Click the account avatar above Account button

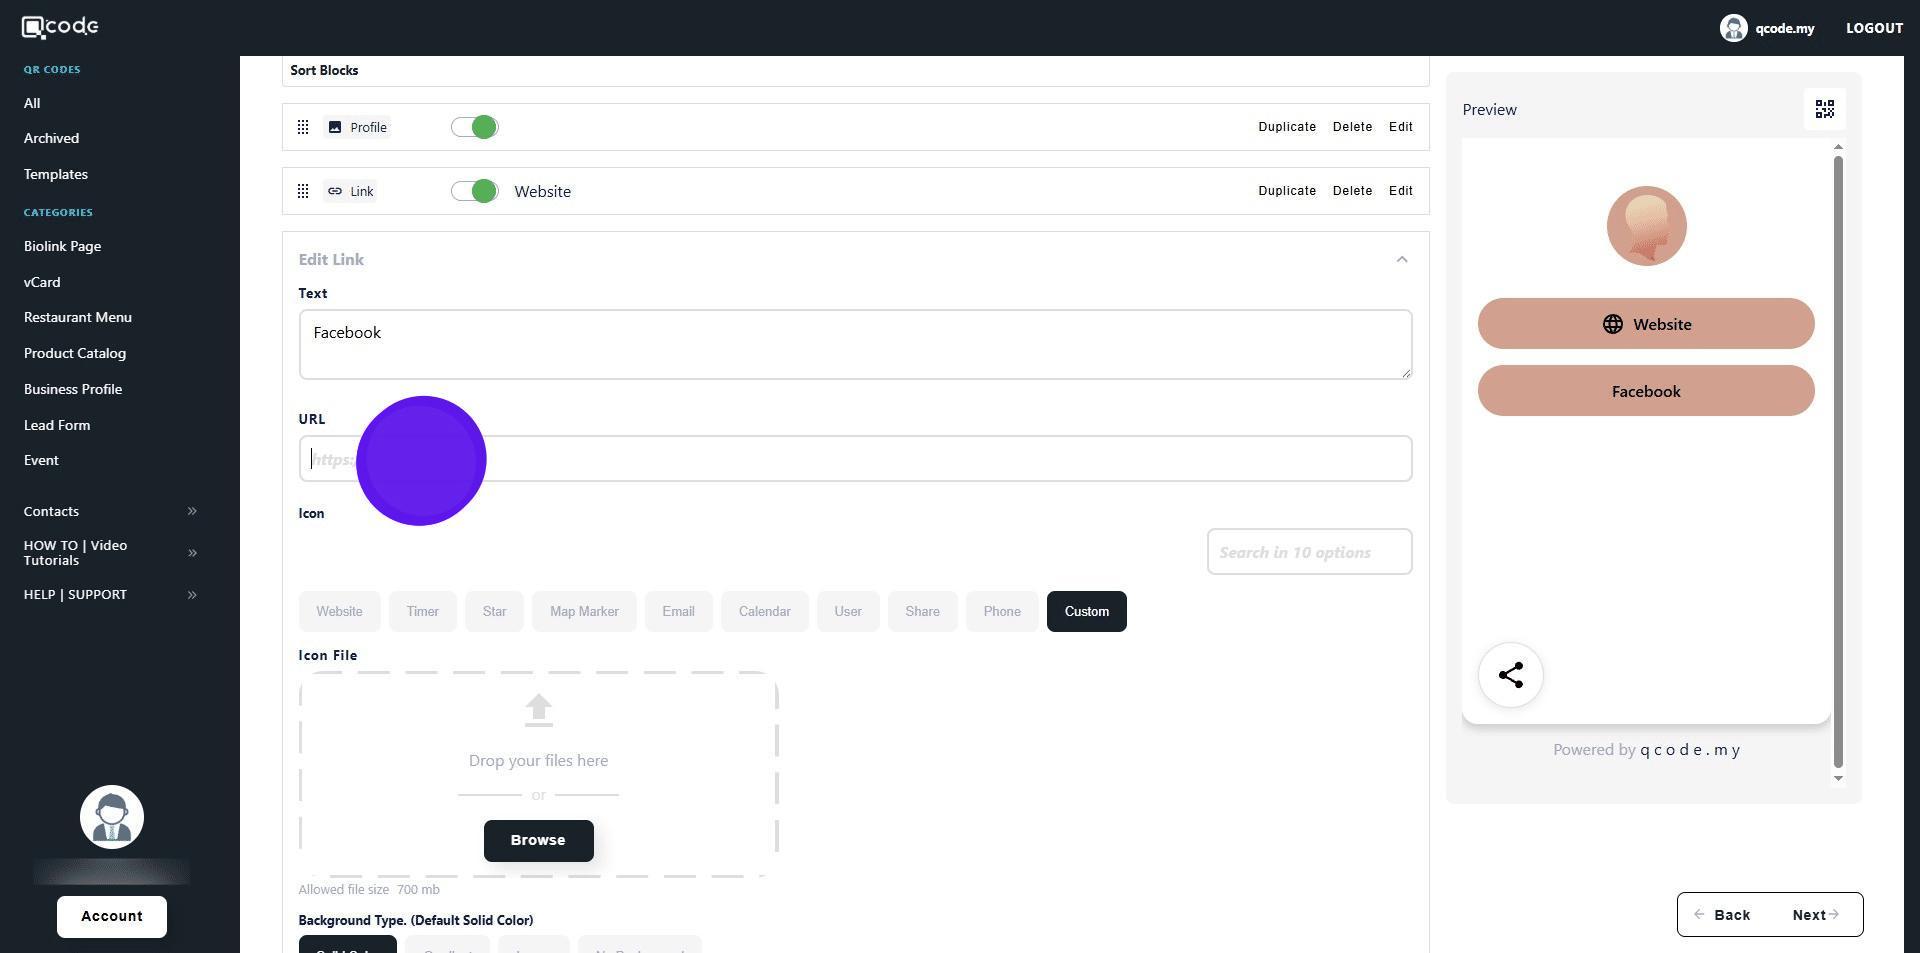(x=112, y=817)
